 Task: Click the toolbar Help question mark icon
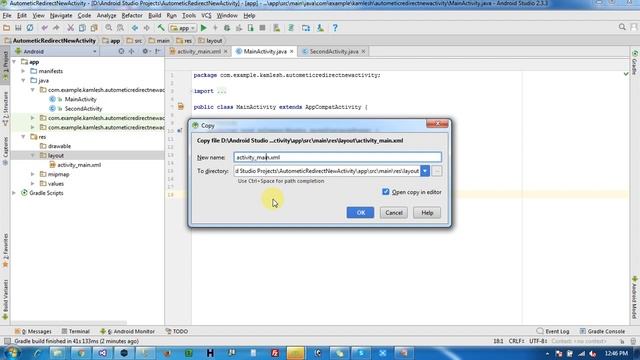pyautogui.click(x=335, y=28)
